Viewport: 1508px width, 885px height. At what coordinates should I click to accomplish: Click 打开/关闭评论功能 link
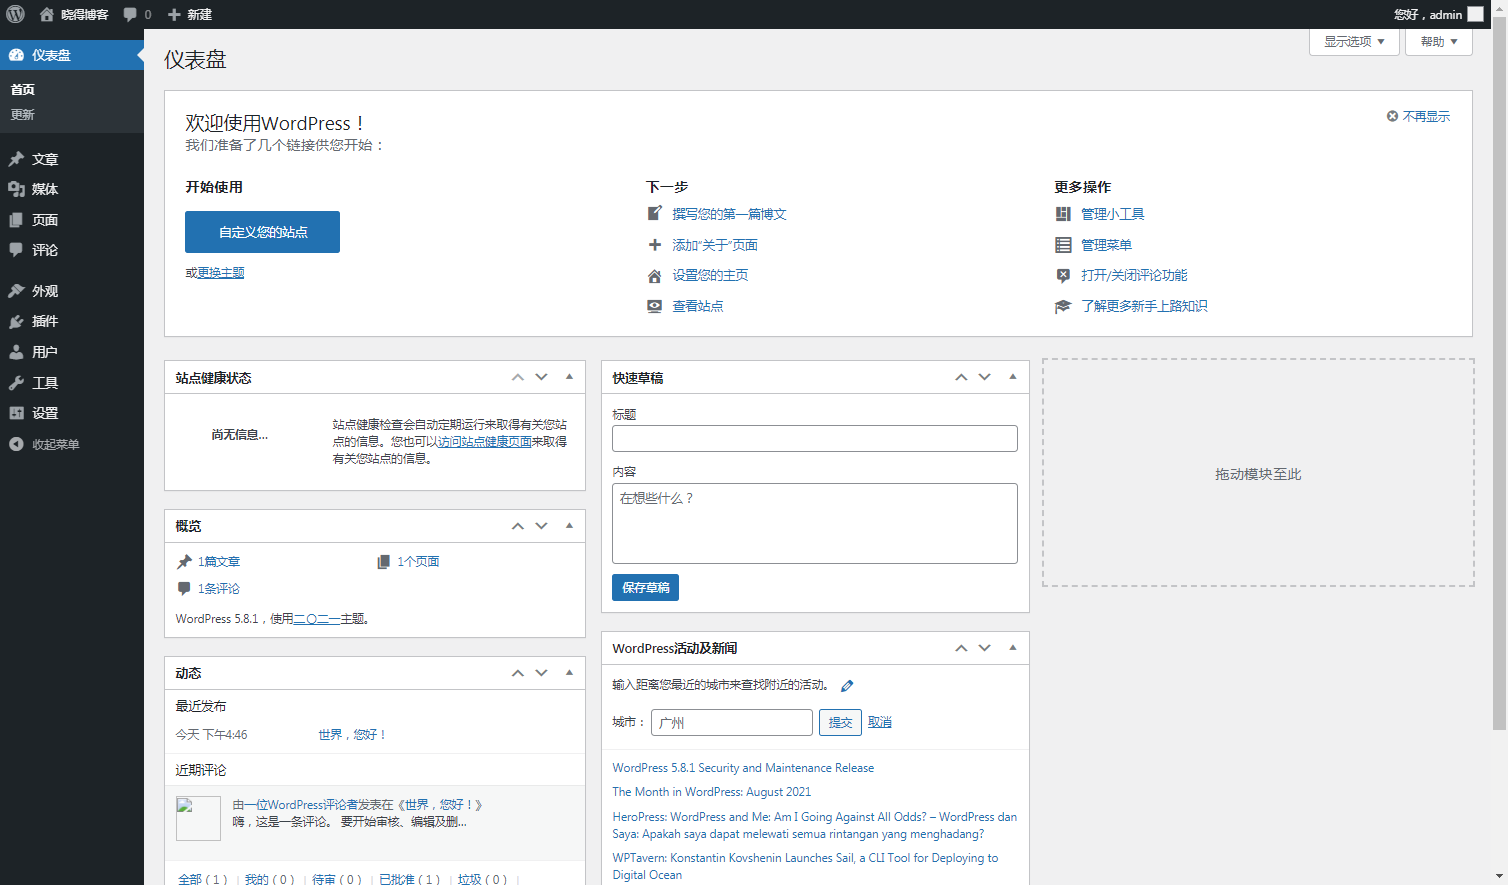(1134, 275)
